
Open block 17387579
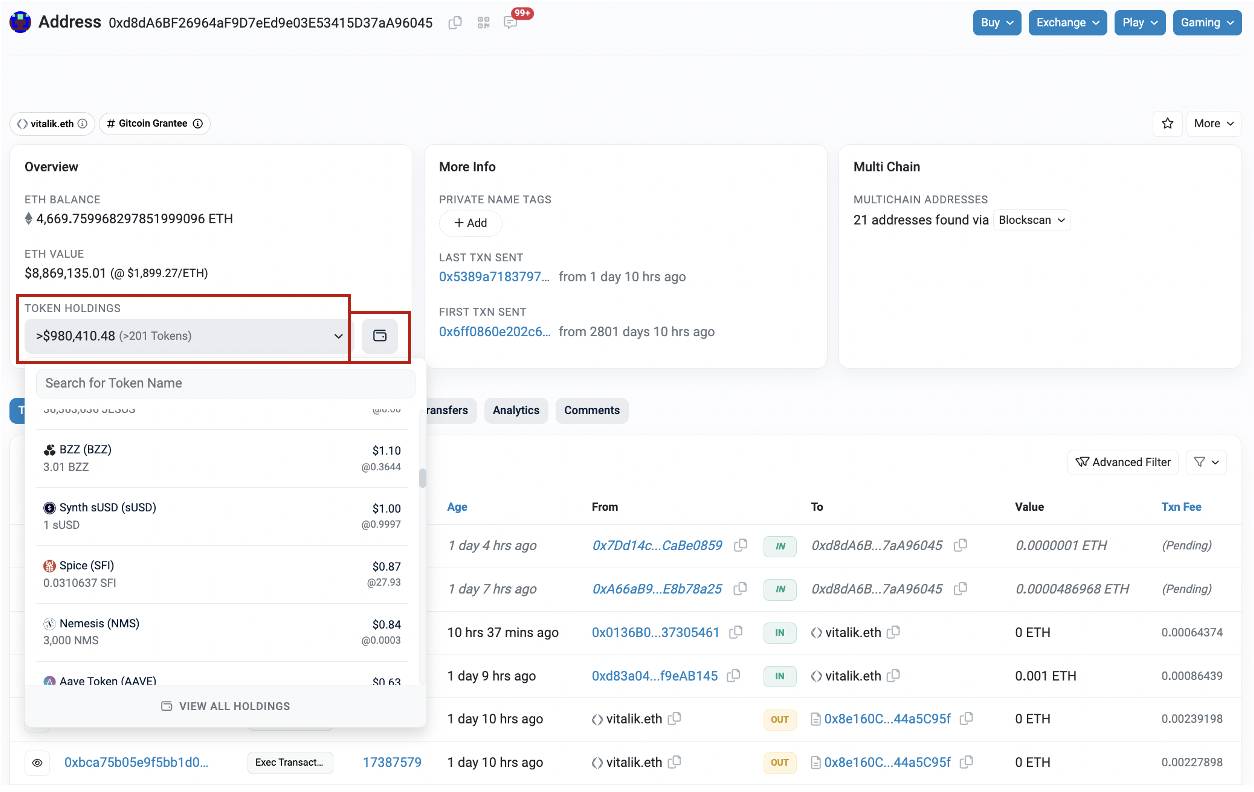tap(392, 762)
